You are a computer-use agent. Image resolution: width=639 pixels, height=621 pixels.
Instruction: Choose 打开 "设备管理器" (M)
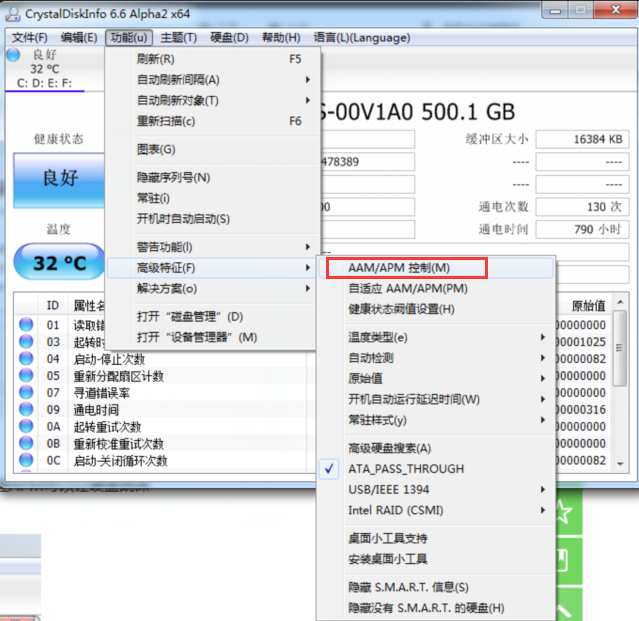[212, 337]
